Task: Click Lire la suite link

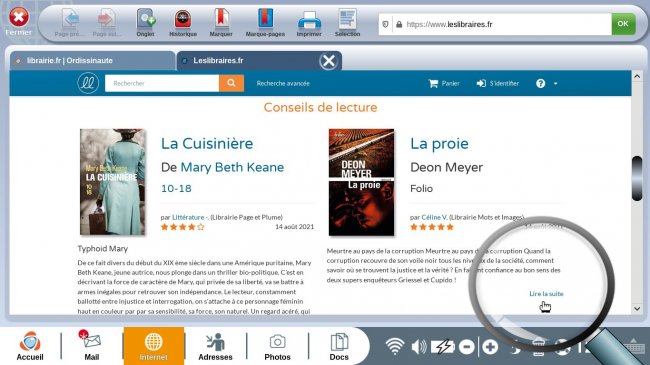Action: point(546,294)
